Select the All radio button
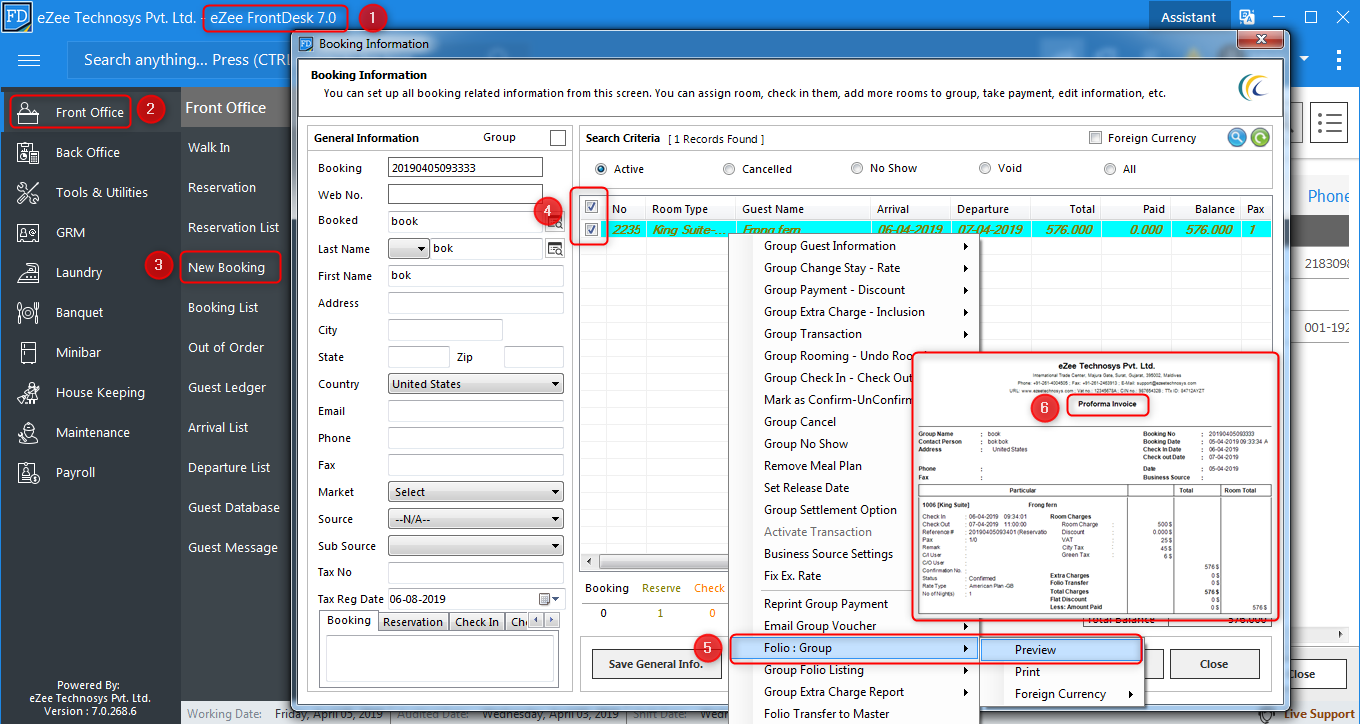 pos(1110,169)
